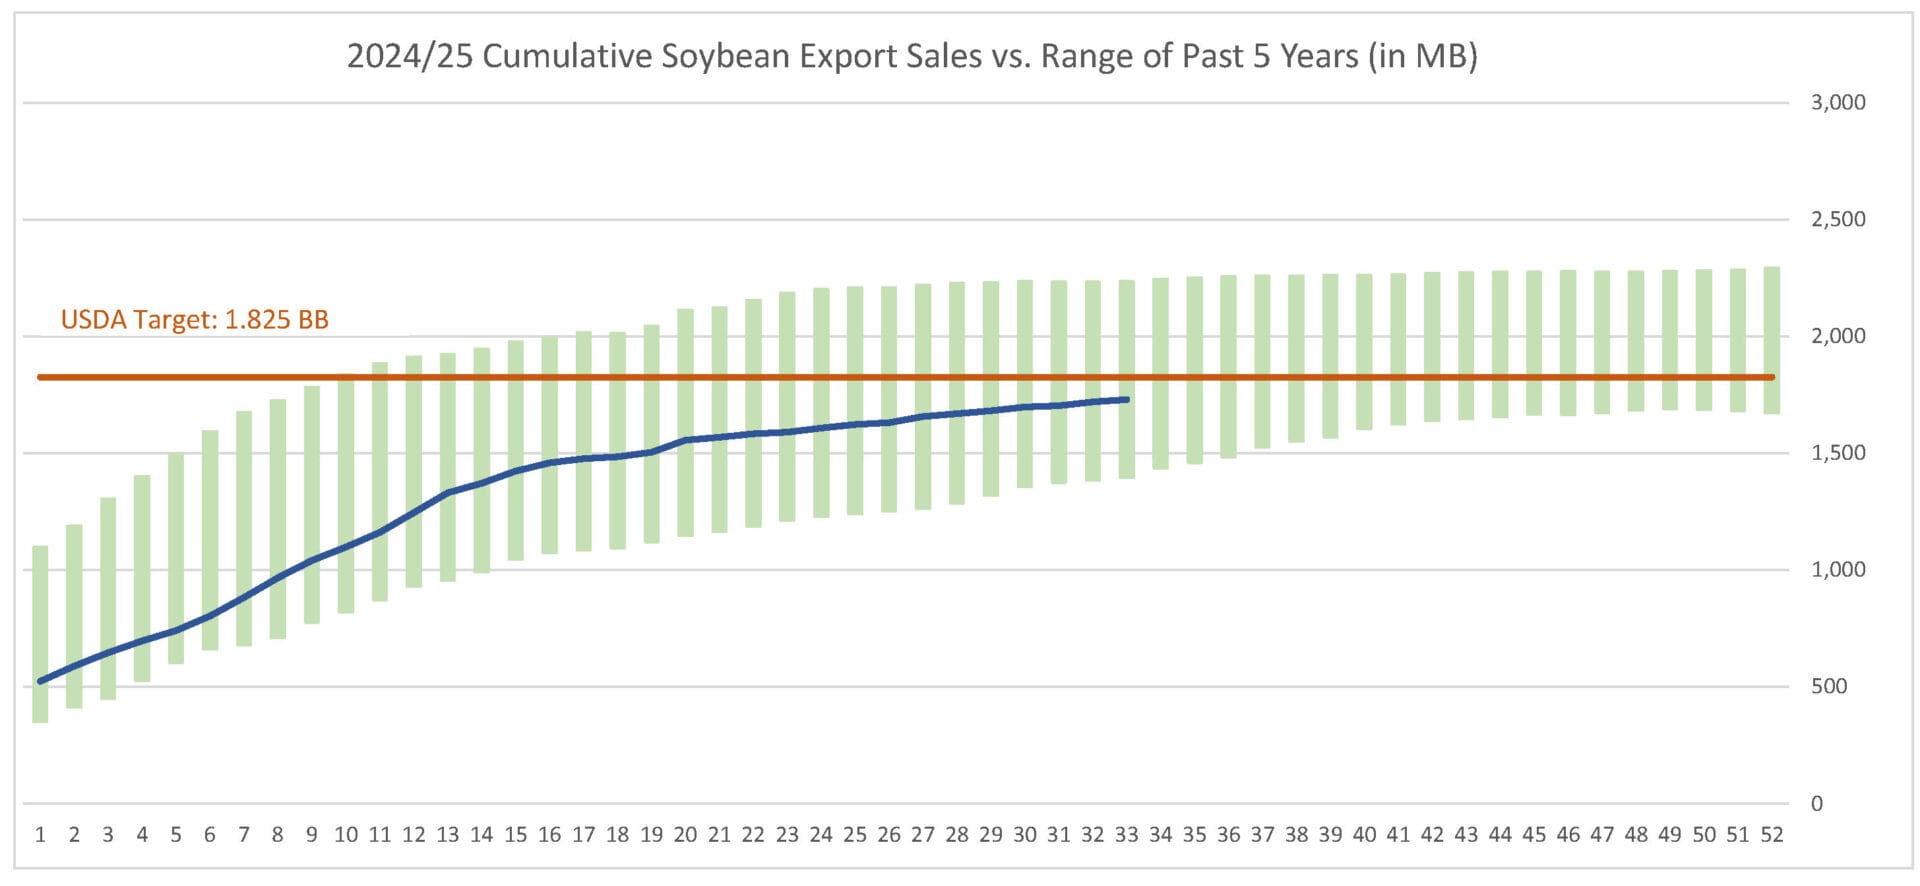This screenshot has width=1920, height=886.
Task: Click the chart title text
Action: pos(912,56)
